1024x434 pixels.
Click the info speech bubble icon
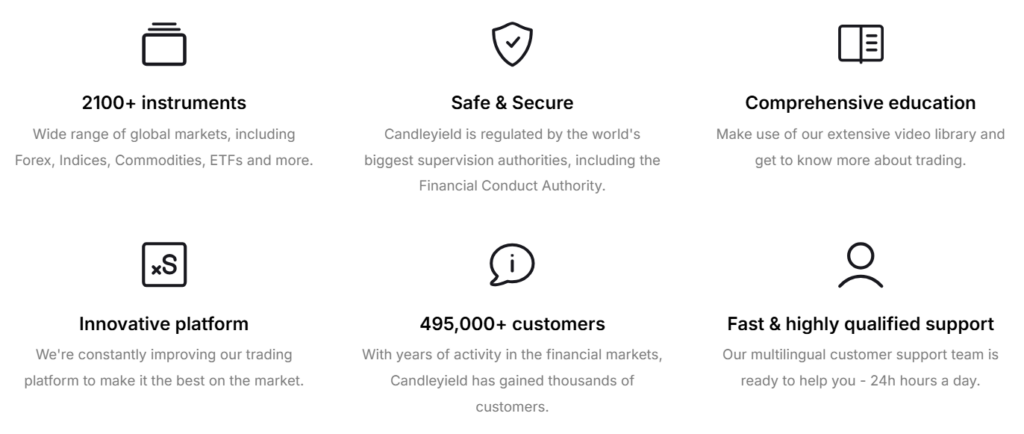click(x=512, y=265)
